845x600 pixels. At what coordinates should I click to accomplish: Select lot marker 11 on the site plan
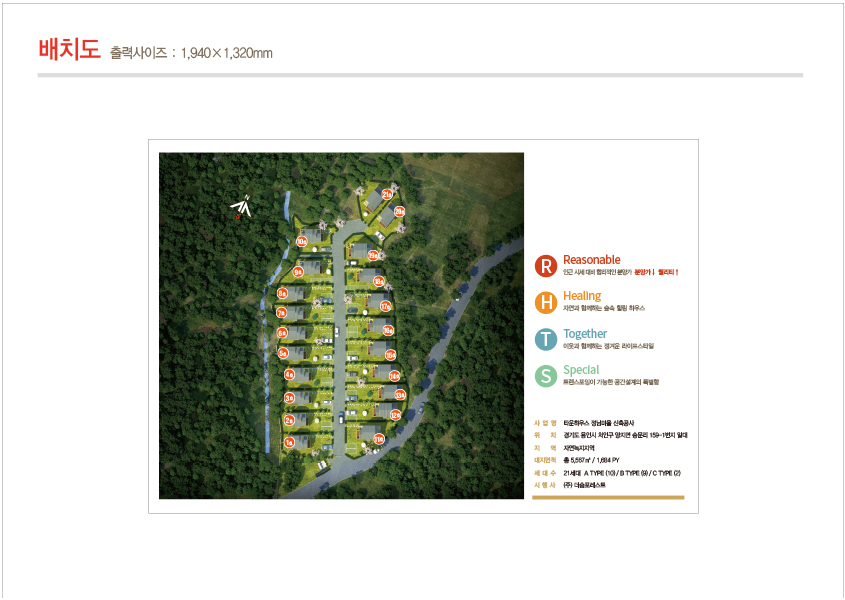[x=379, y=439]
